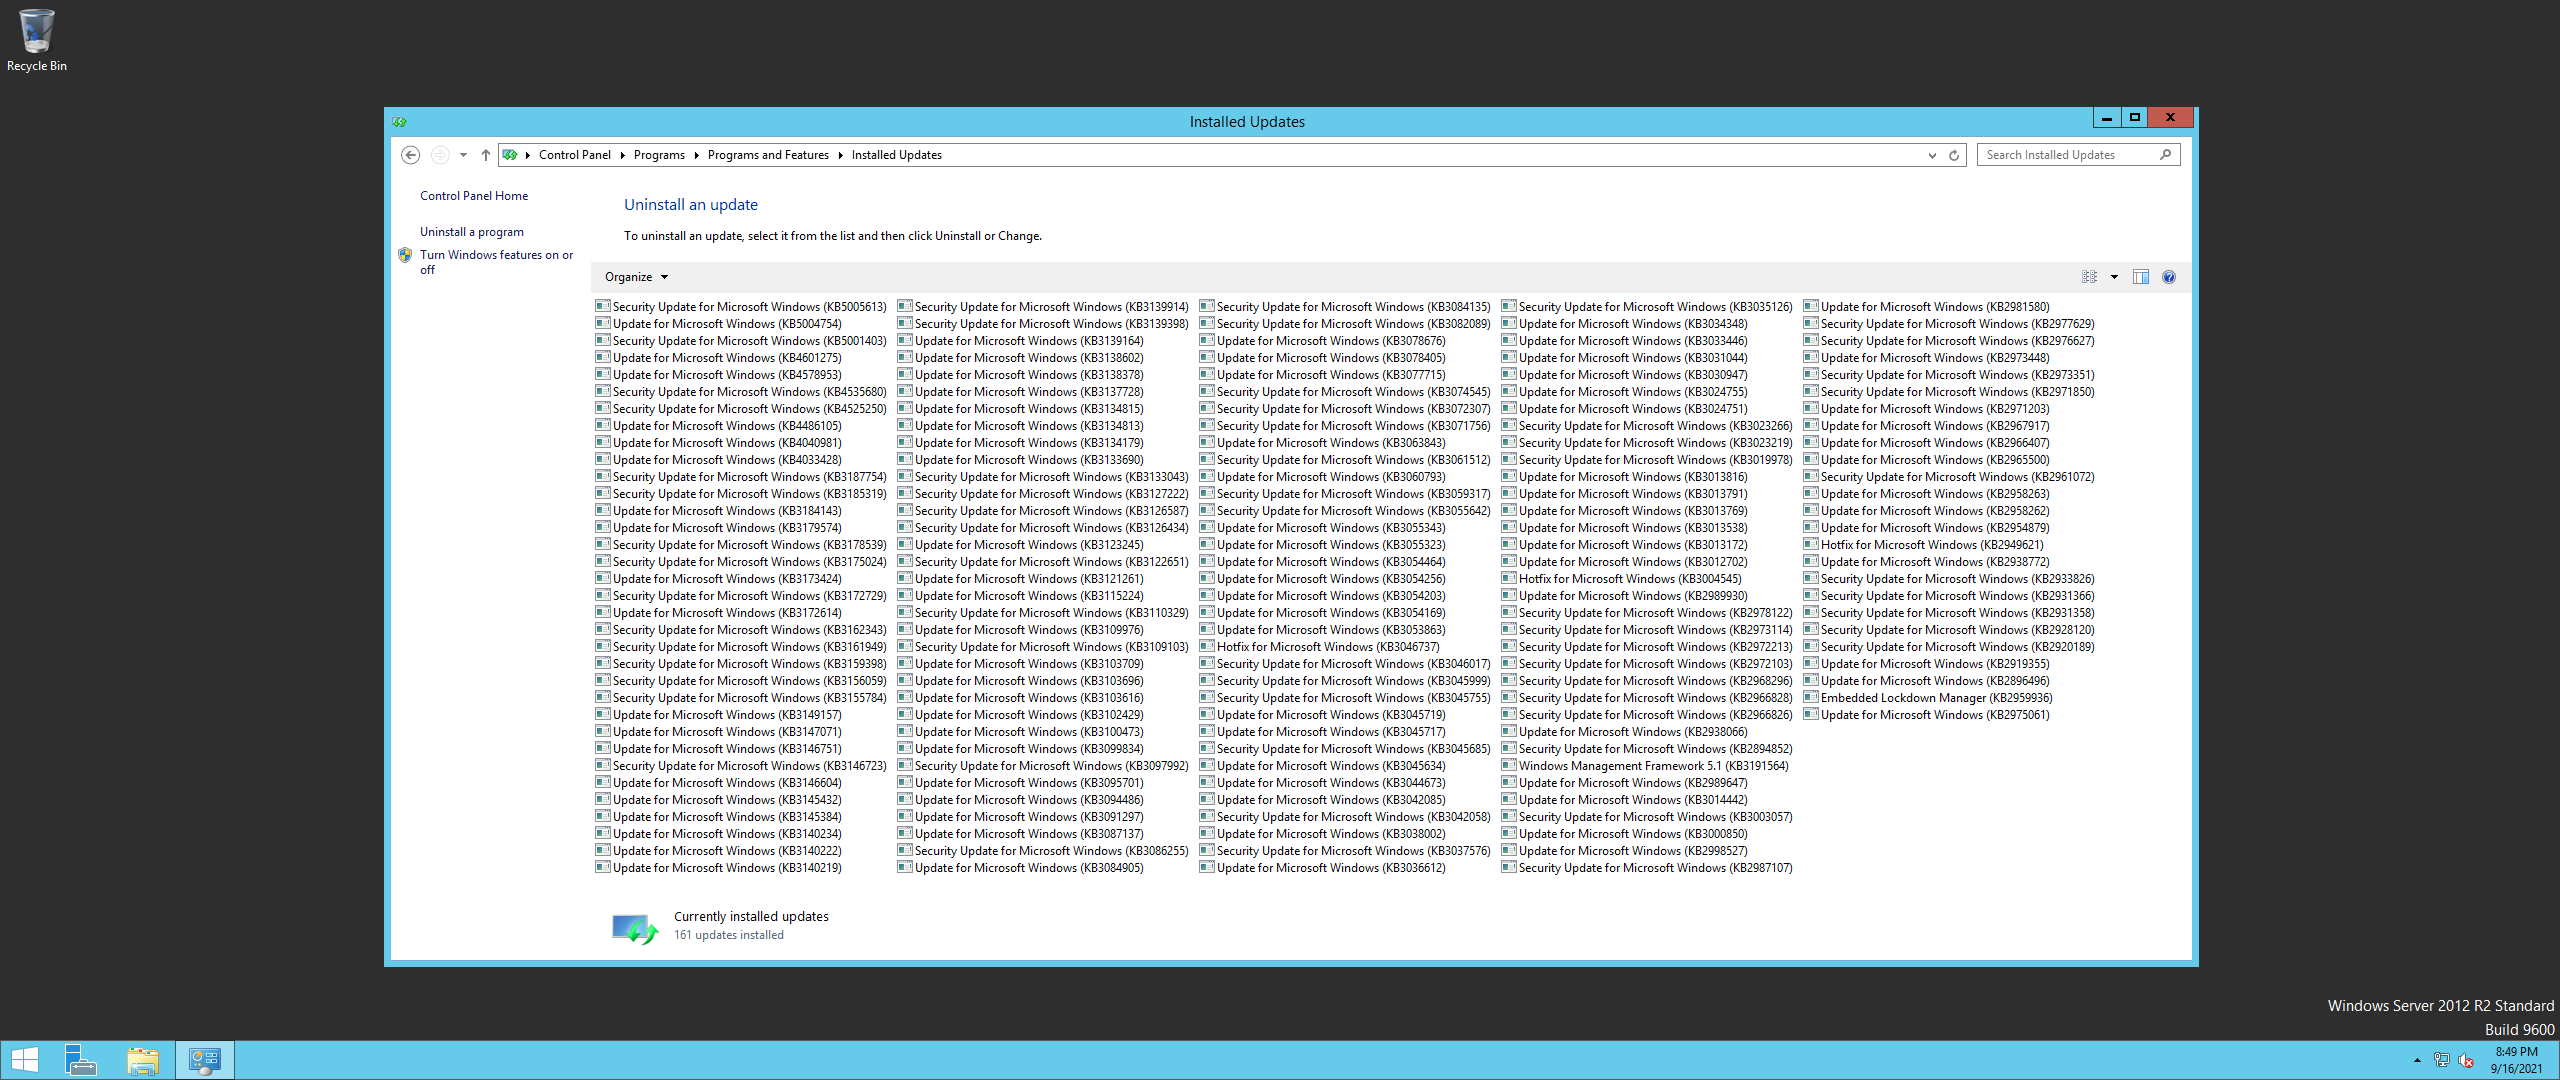2560x1080 pixels.
Task: Click the Control Panel icon in address bar
Action: (x=510, y=155)
